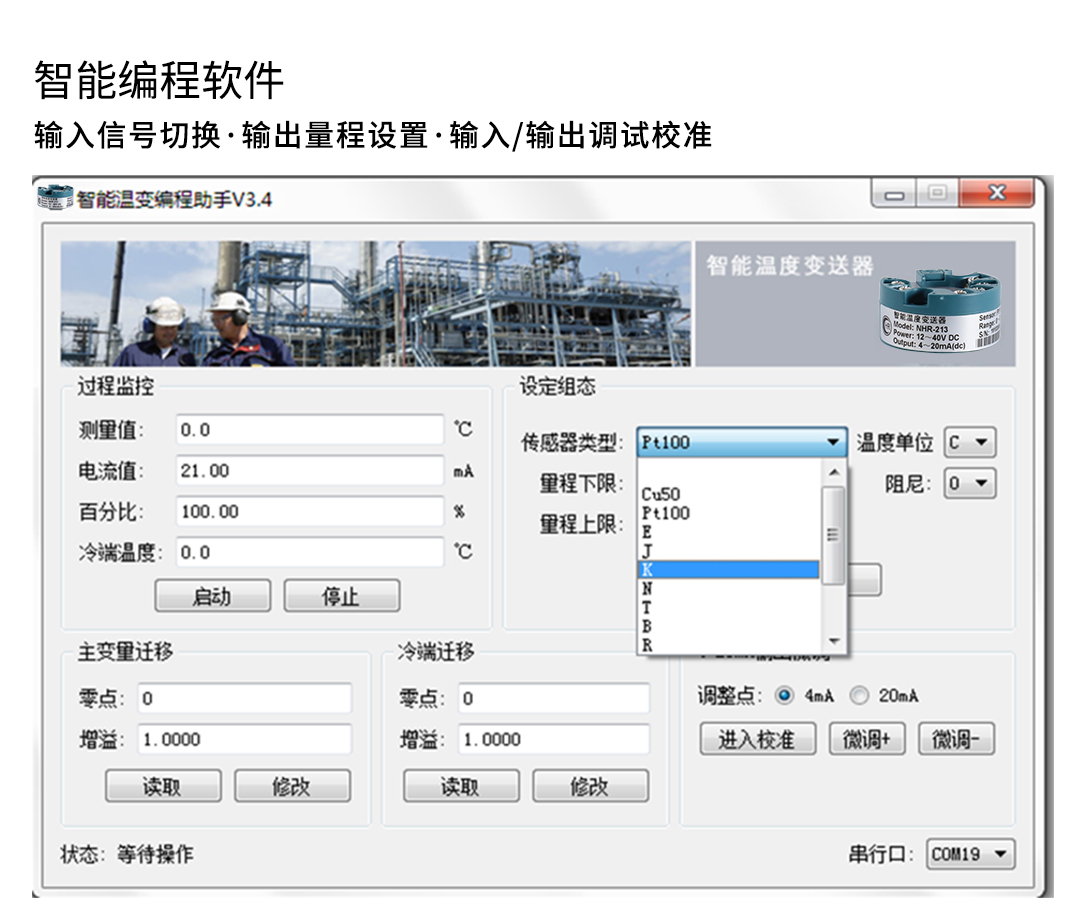Choose K from the sensor type list
The height and width of the screenshot is (921, 1080).
pos(728,570)
